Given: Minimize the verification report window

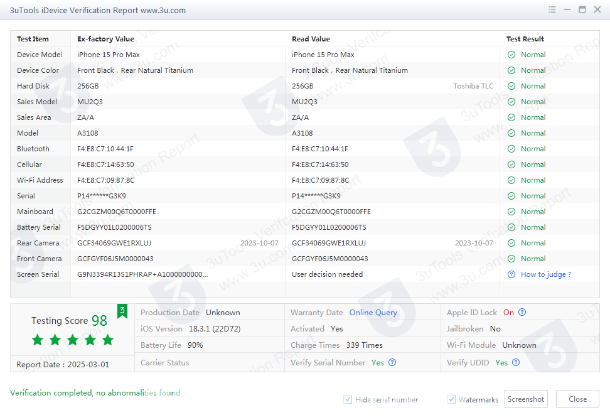Looking at the screenshot, I should pyautogui.click(x=567, y=10).
